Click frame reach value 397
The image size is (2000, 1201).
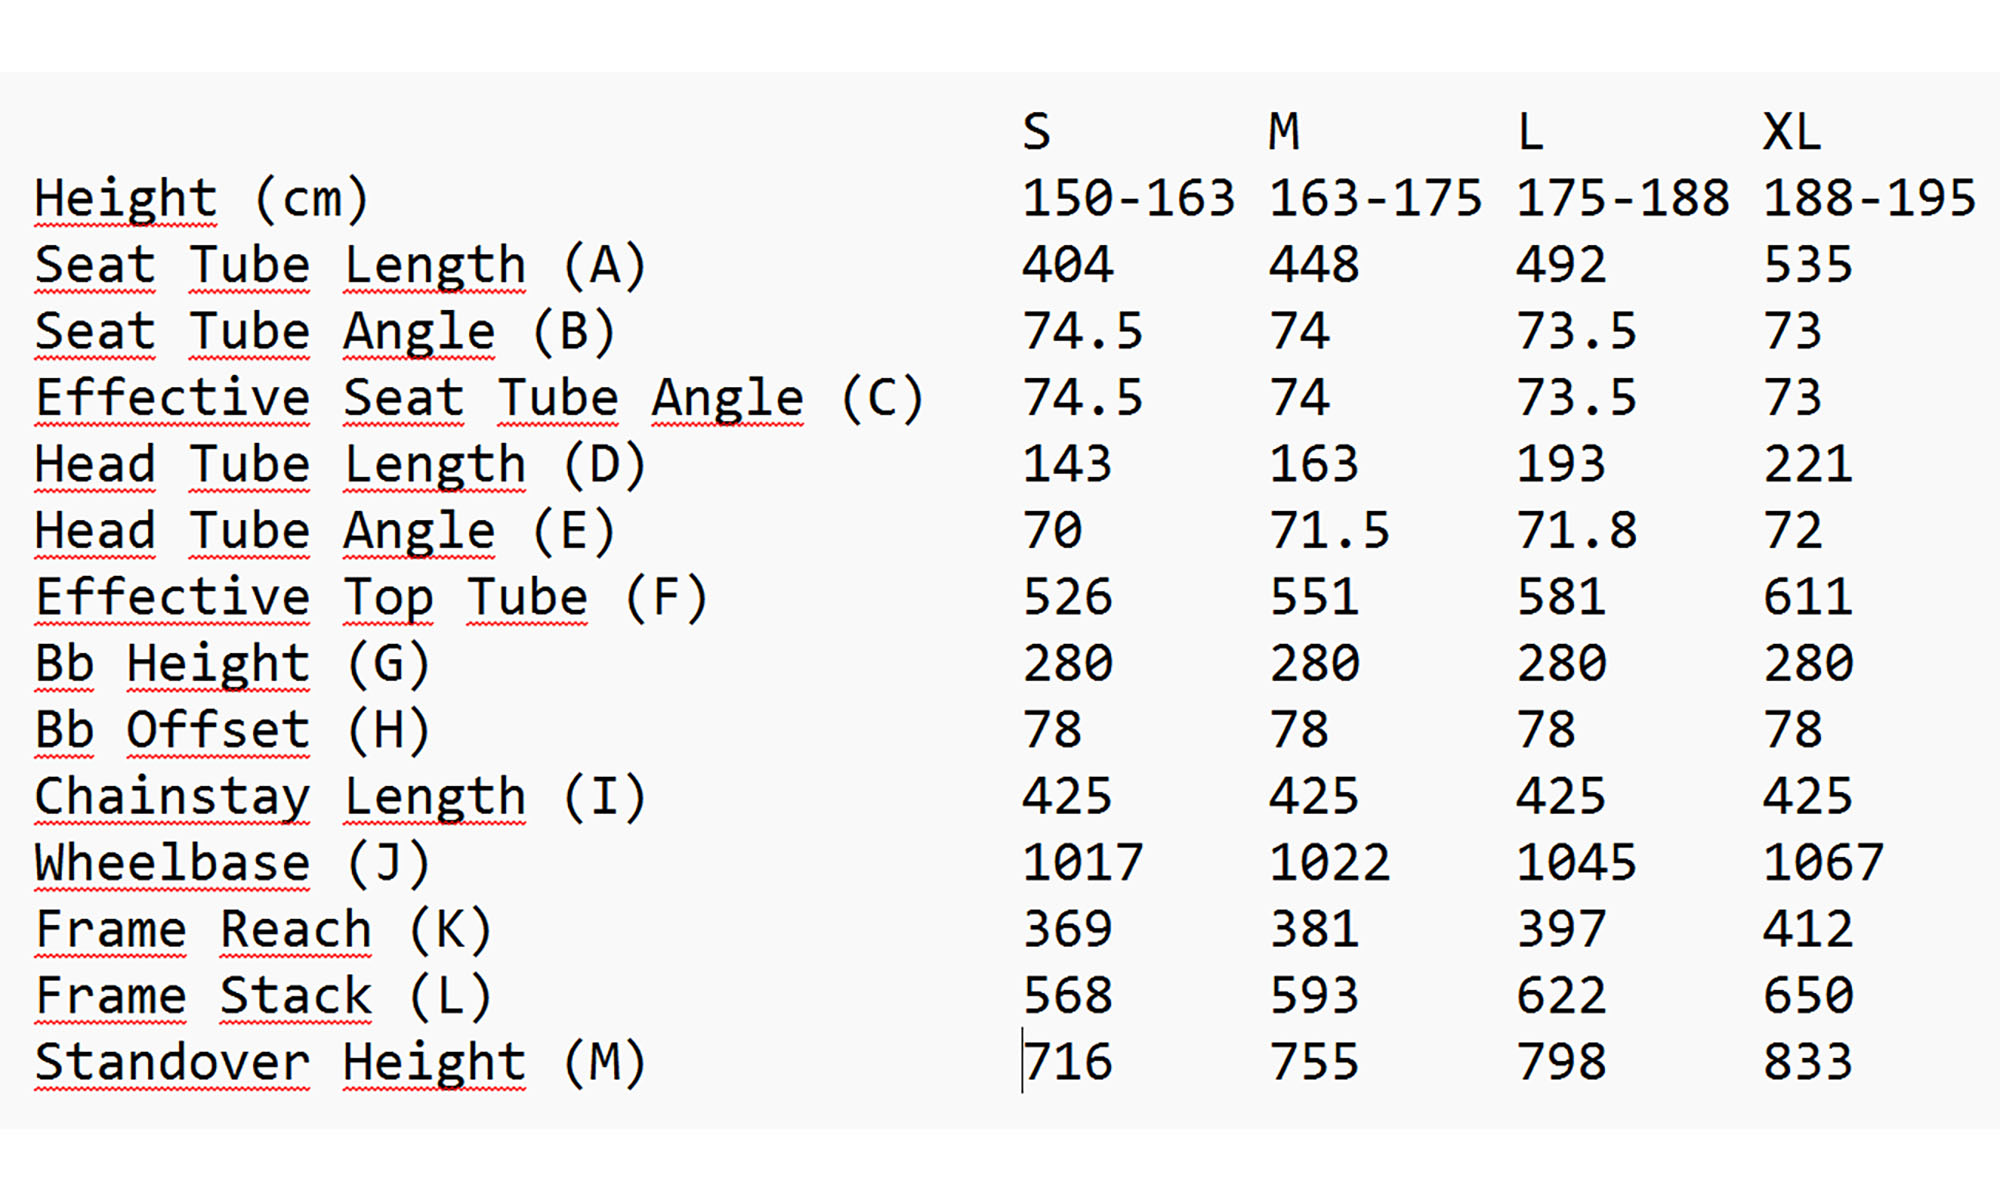click(x=1561, y=929)
